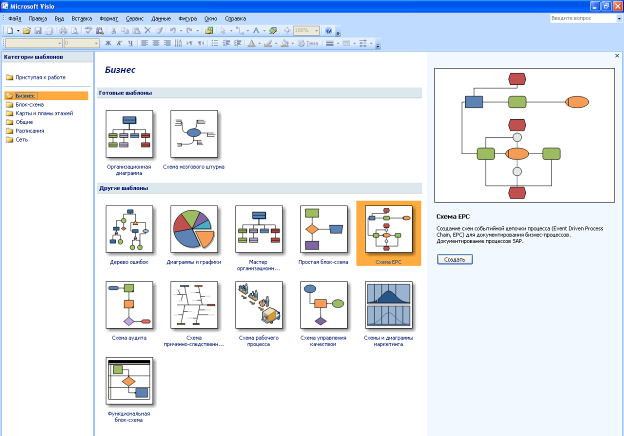Open the Undo history dropdown arrow
Viewport: 624px width, 436px height.
tap(181, 31)
